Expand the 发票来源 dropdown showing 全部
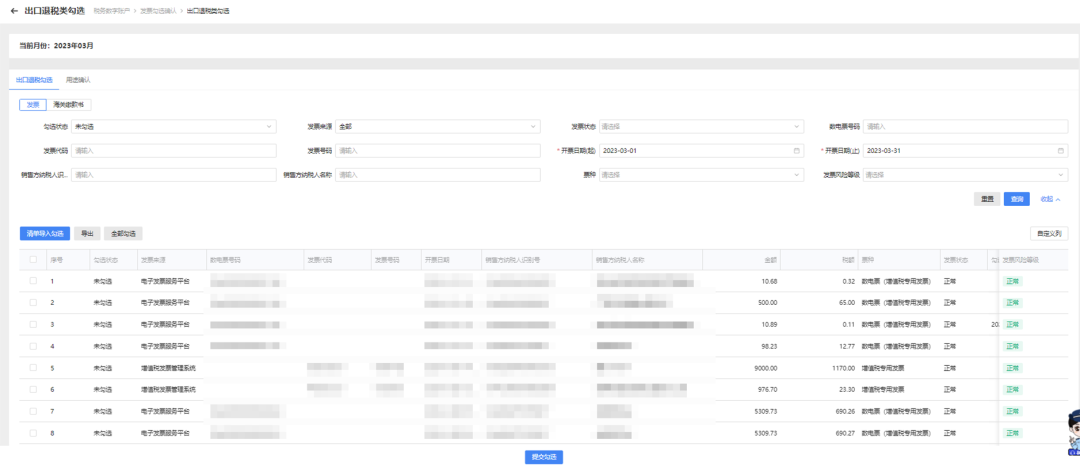Screen dimensions: 1080x466 (x=438, y=127)
